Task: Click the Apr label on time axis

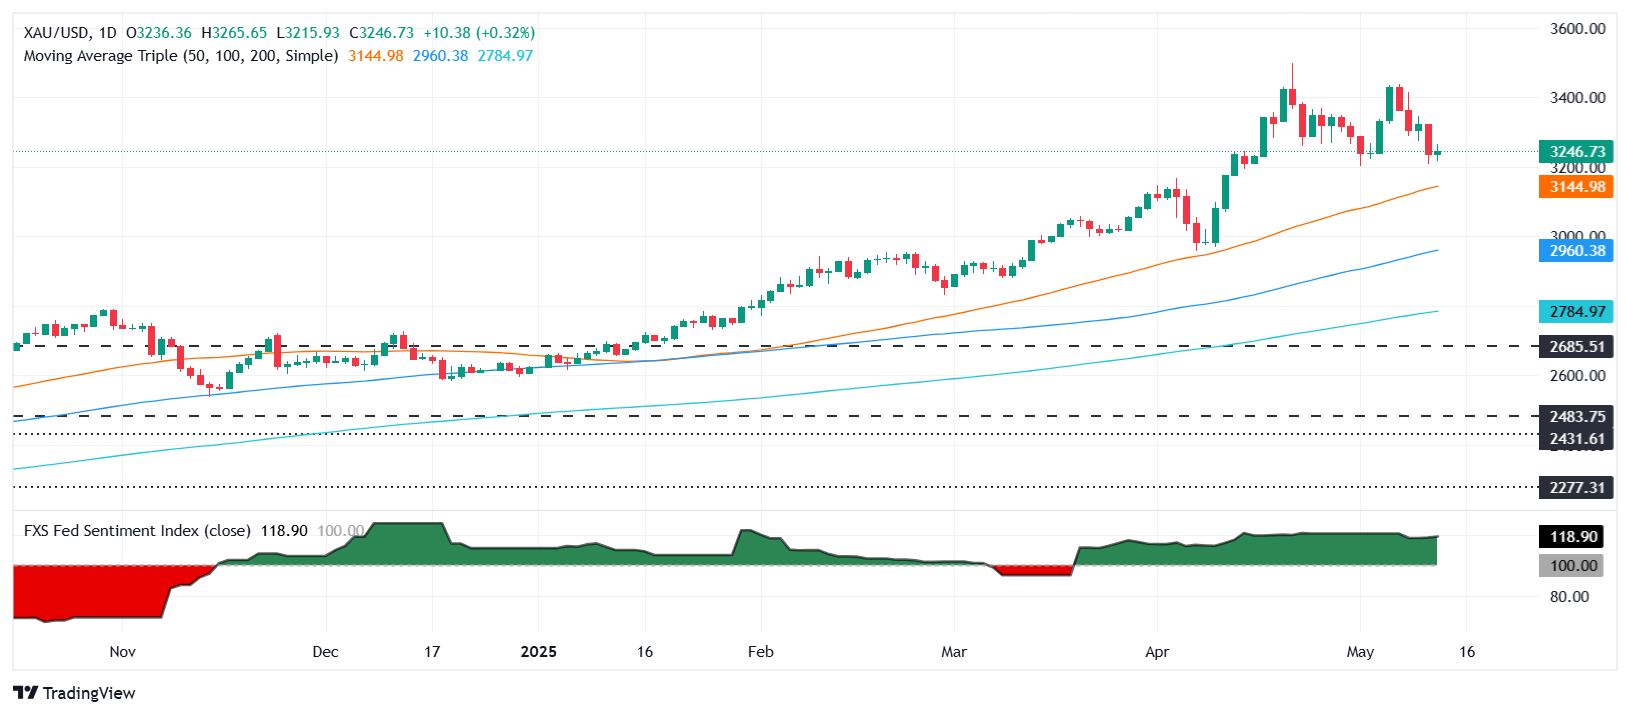Action: click(1157, 652)
